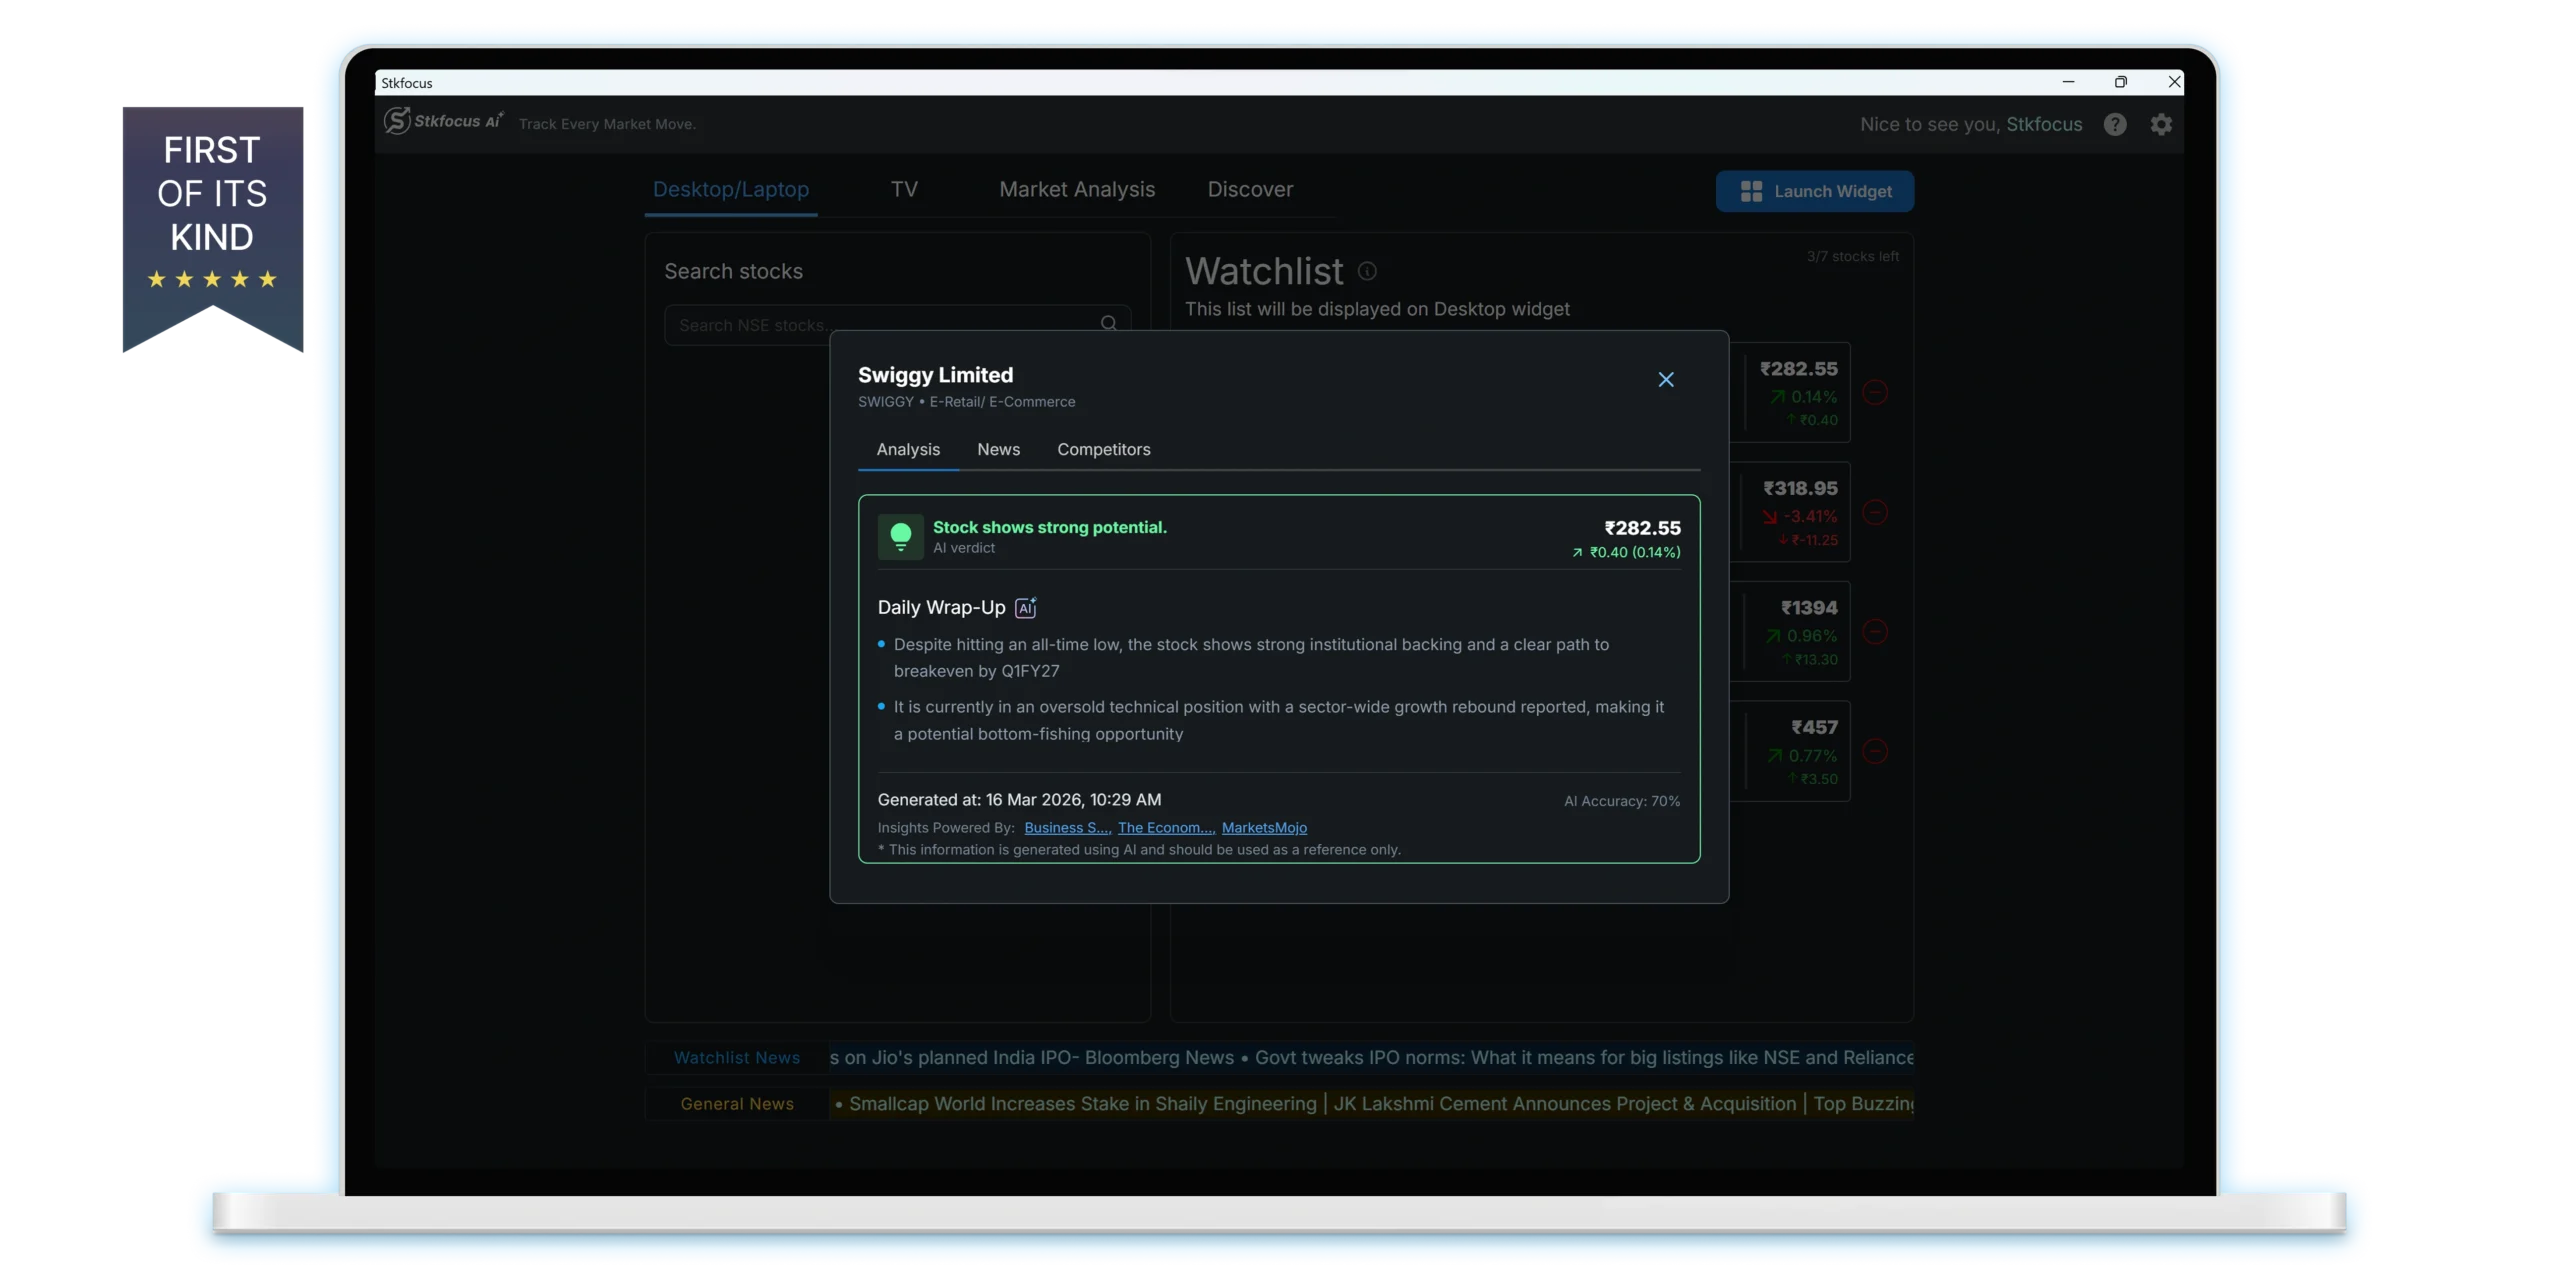Click the 3/7 stocks left text
This screenshot has width=2560, height=1273.
[x=1851, y=257]
